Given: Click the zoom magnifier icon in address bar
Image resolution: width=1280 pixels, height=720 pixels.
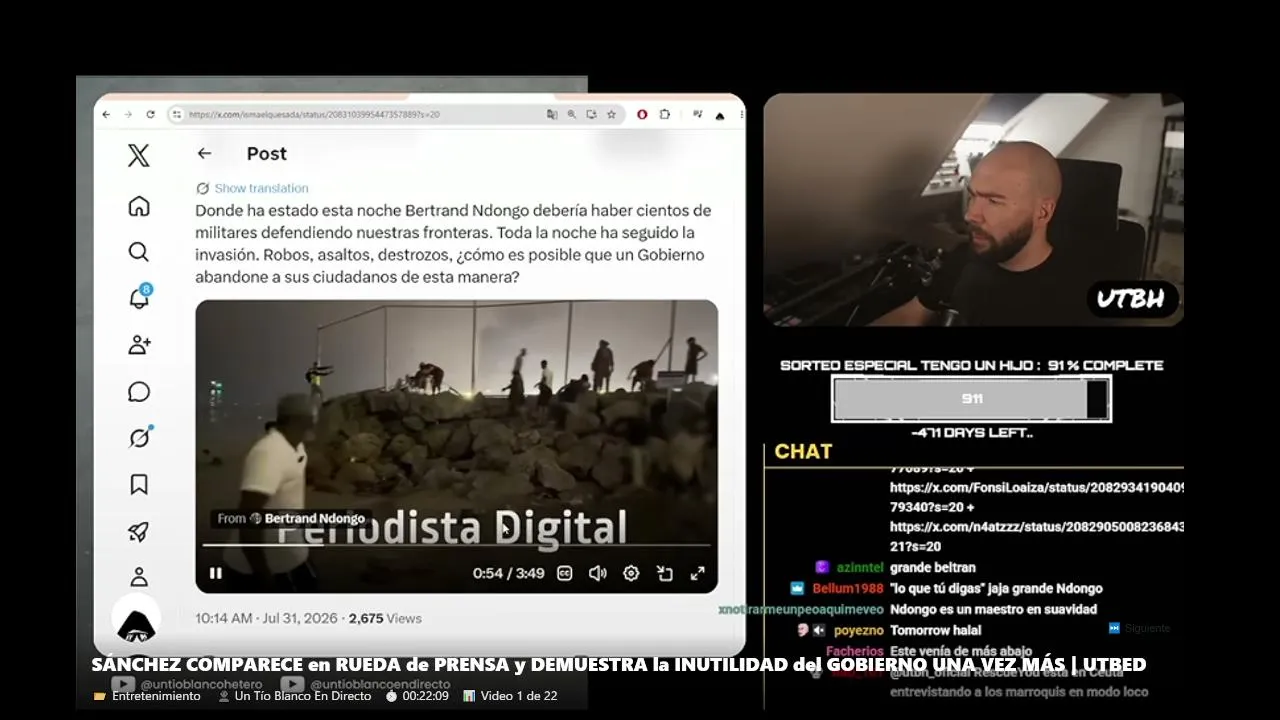Looking at the screenshot, I should pos(571,114).
